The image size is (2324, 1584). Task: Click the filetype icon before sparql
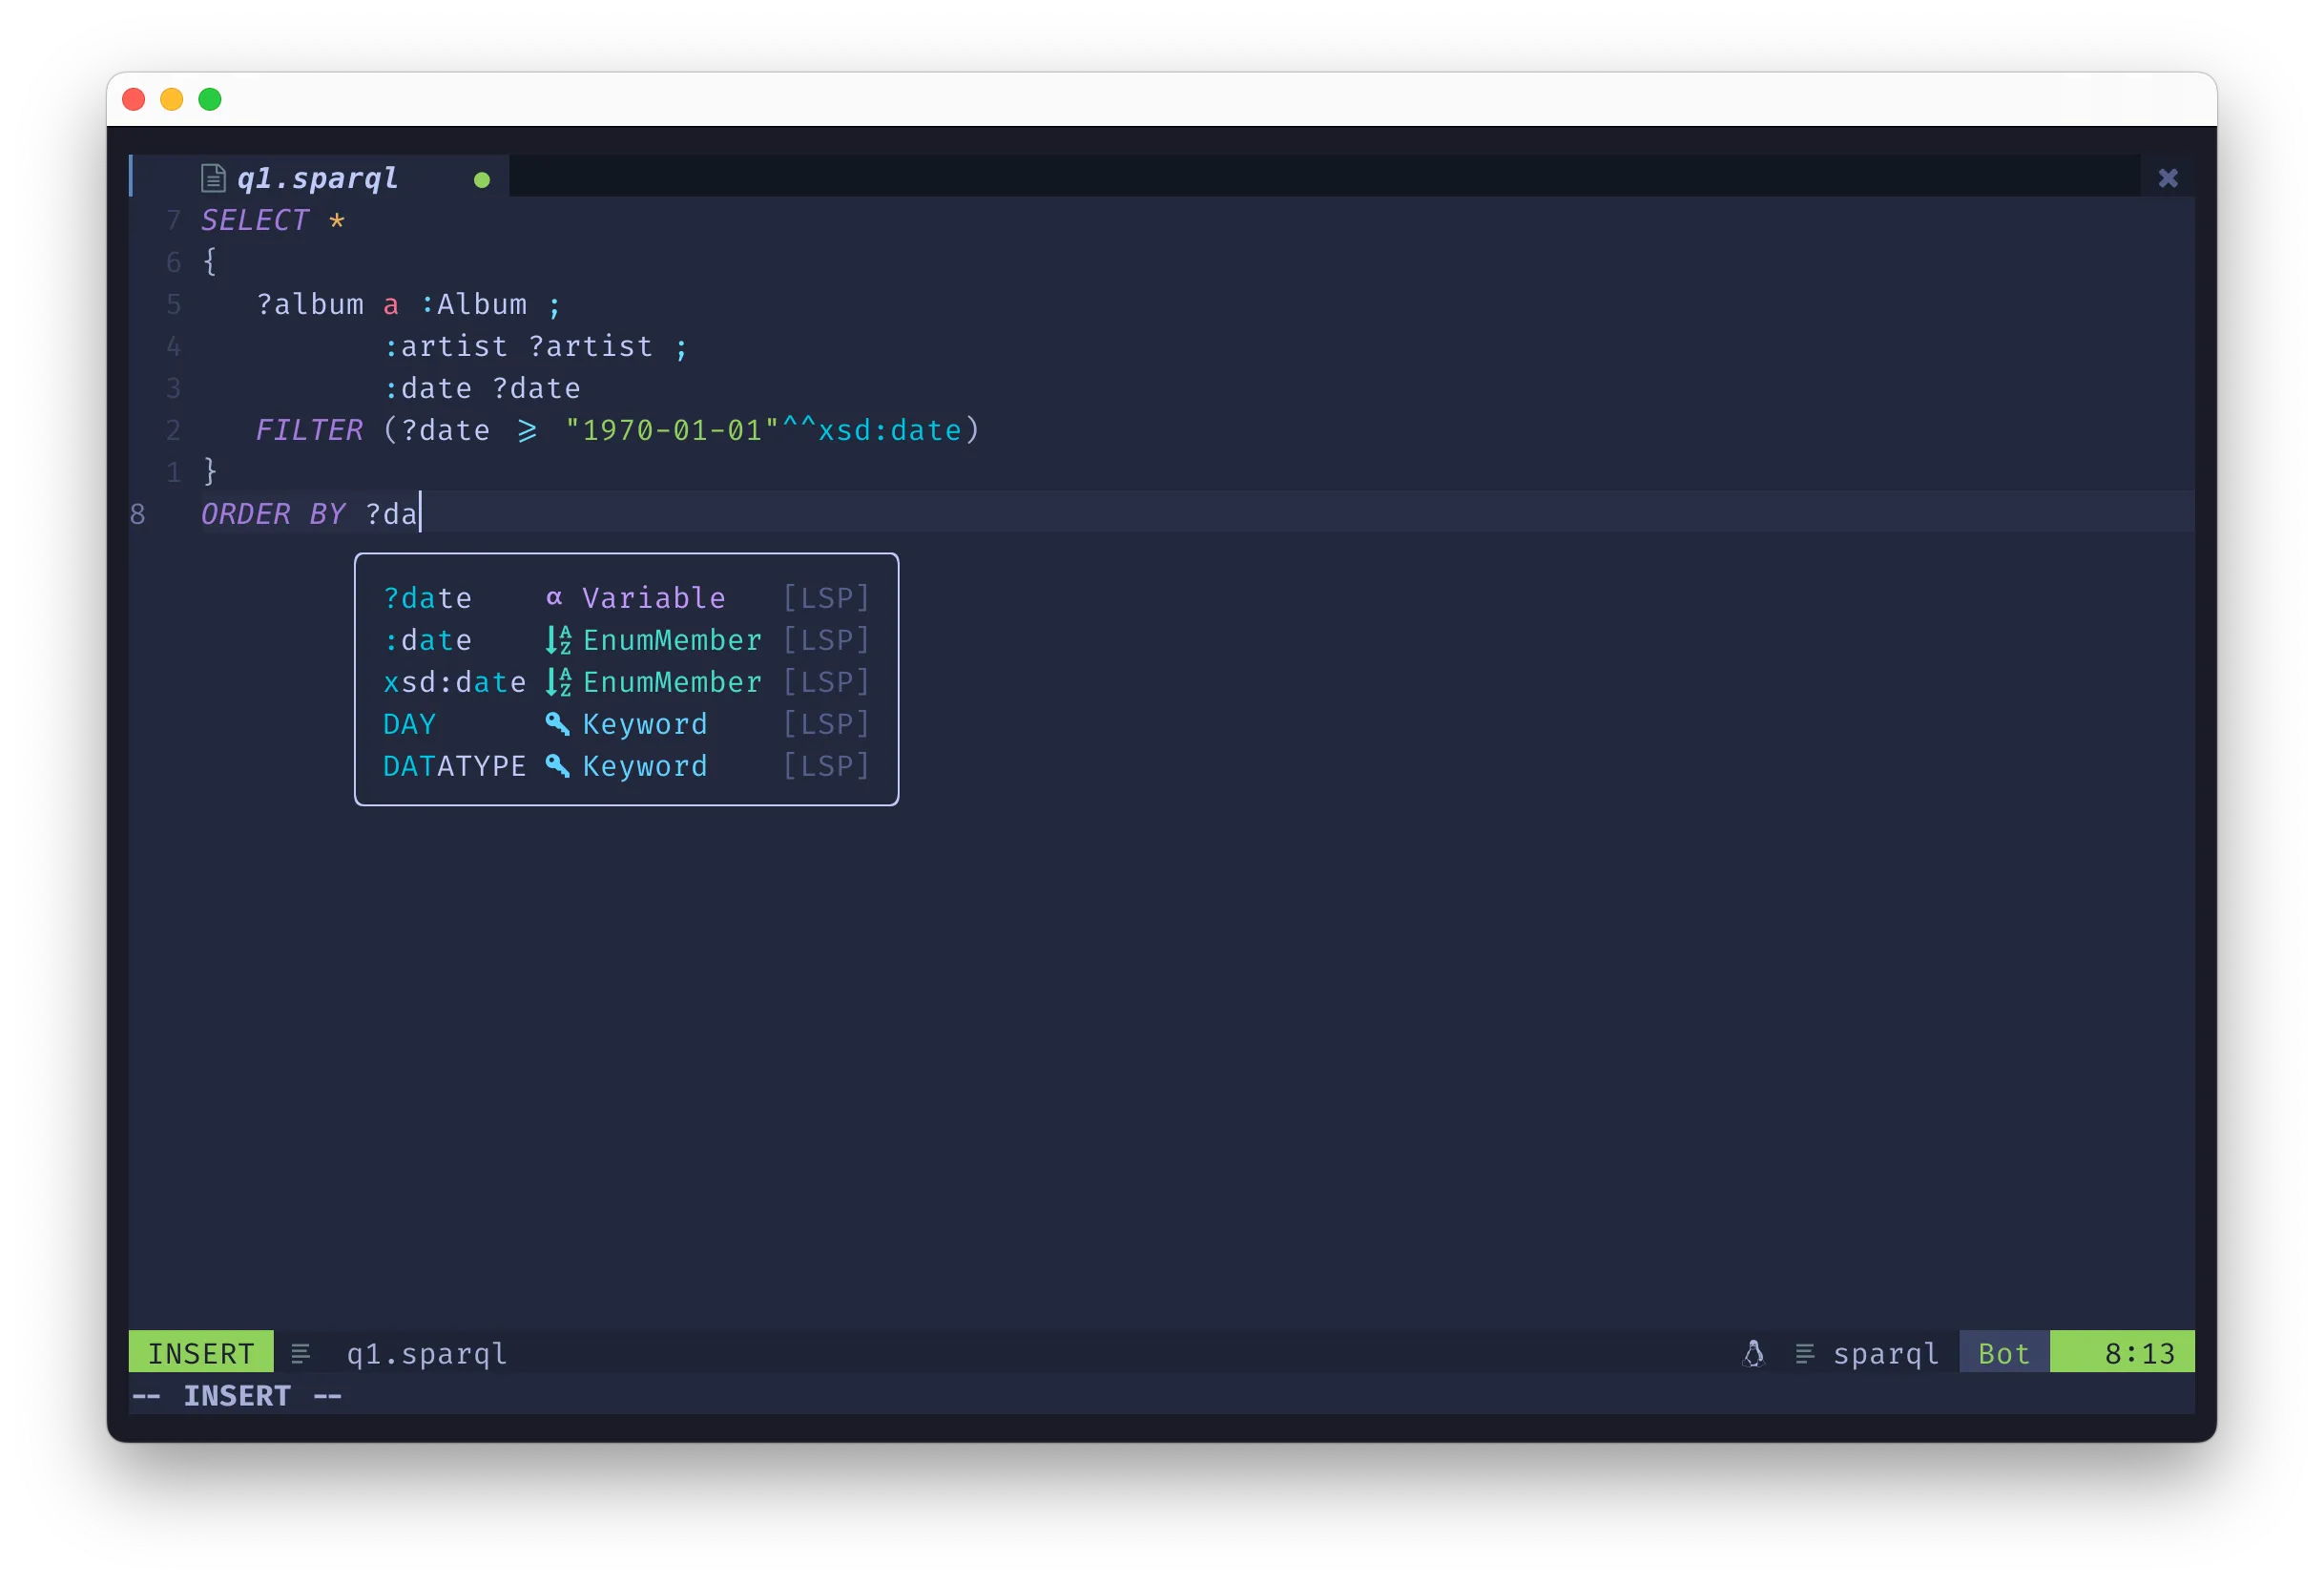1805,1354
